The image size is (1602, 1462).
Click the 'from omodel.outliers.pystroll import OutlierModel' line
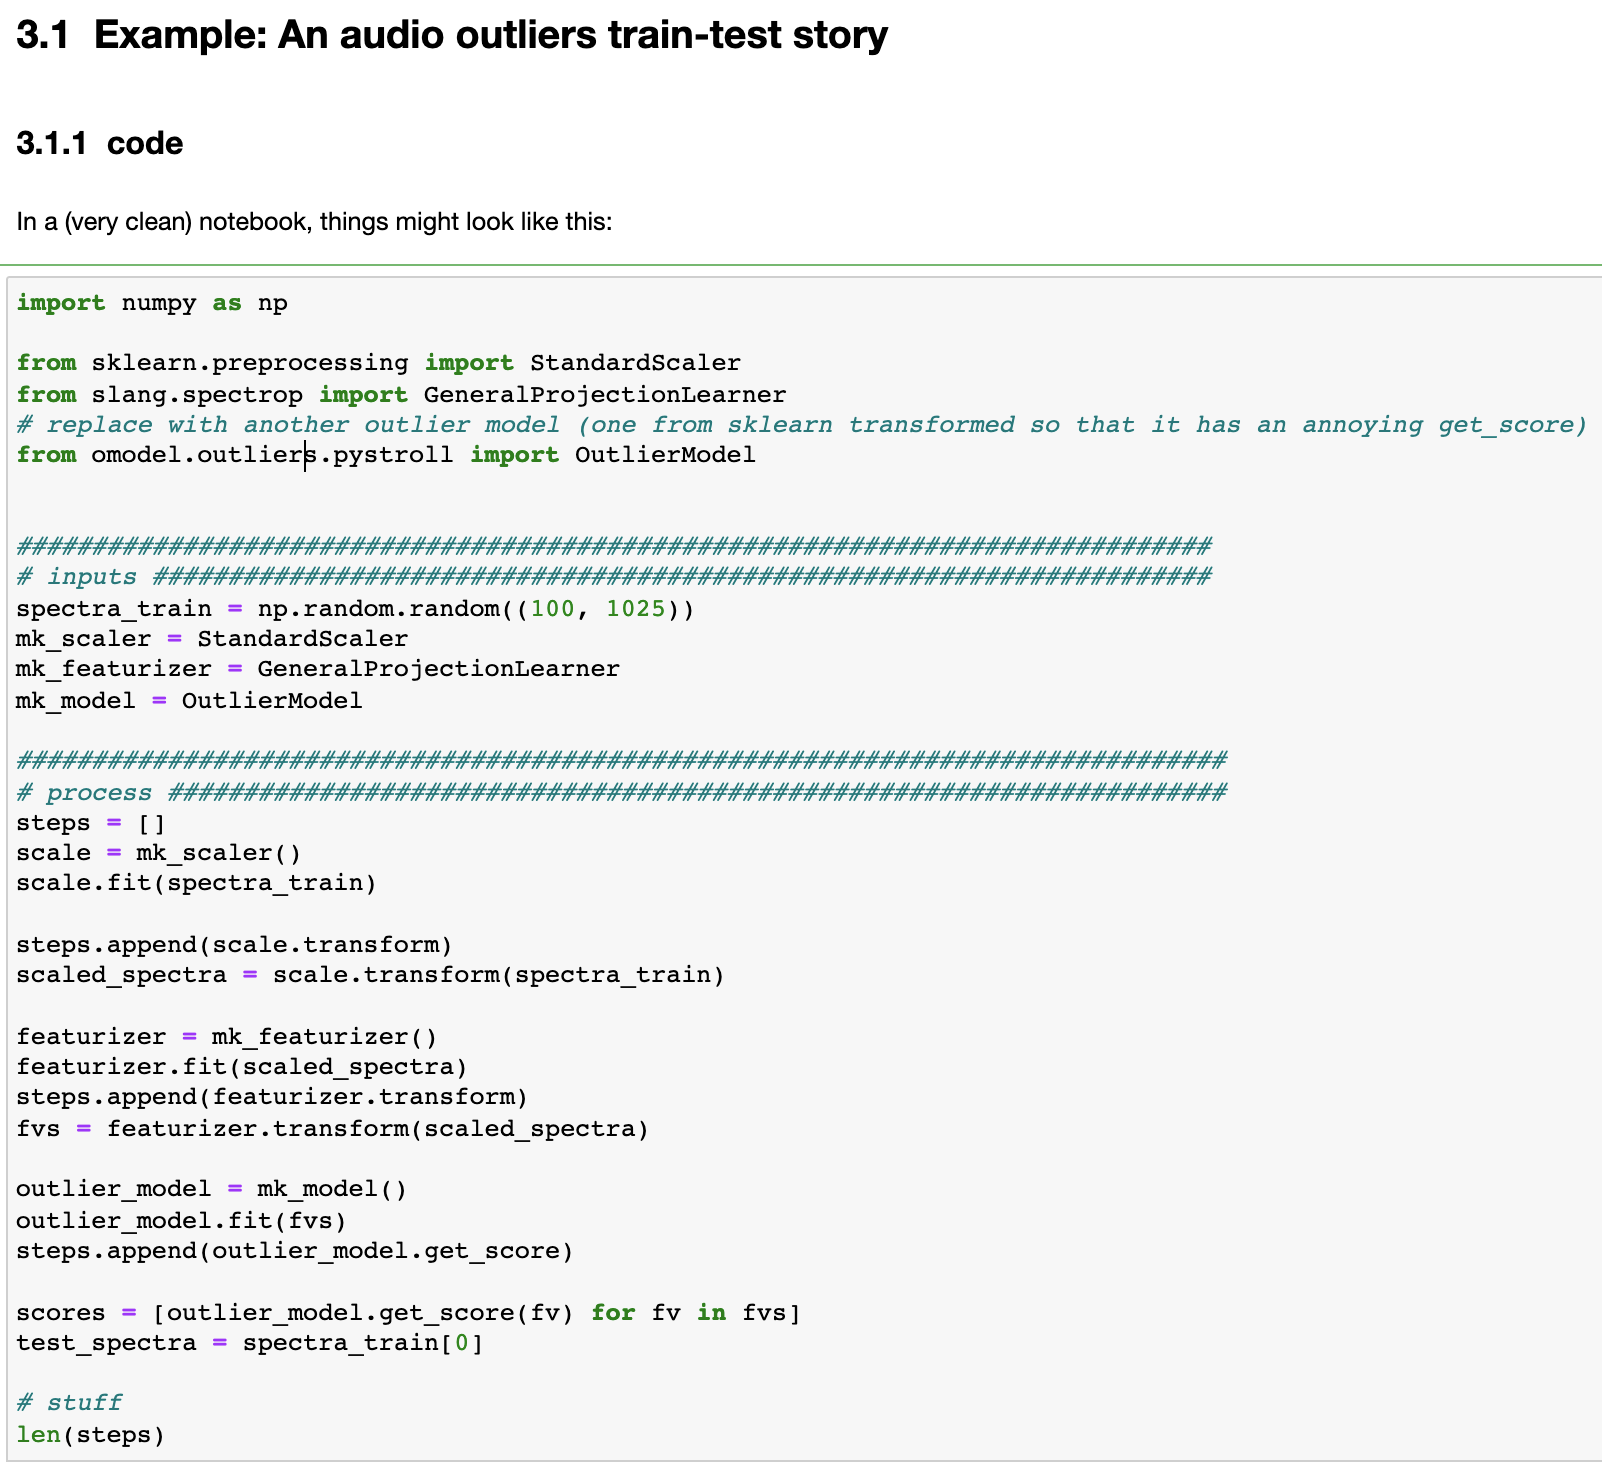[386, 455]
